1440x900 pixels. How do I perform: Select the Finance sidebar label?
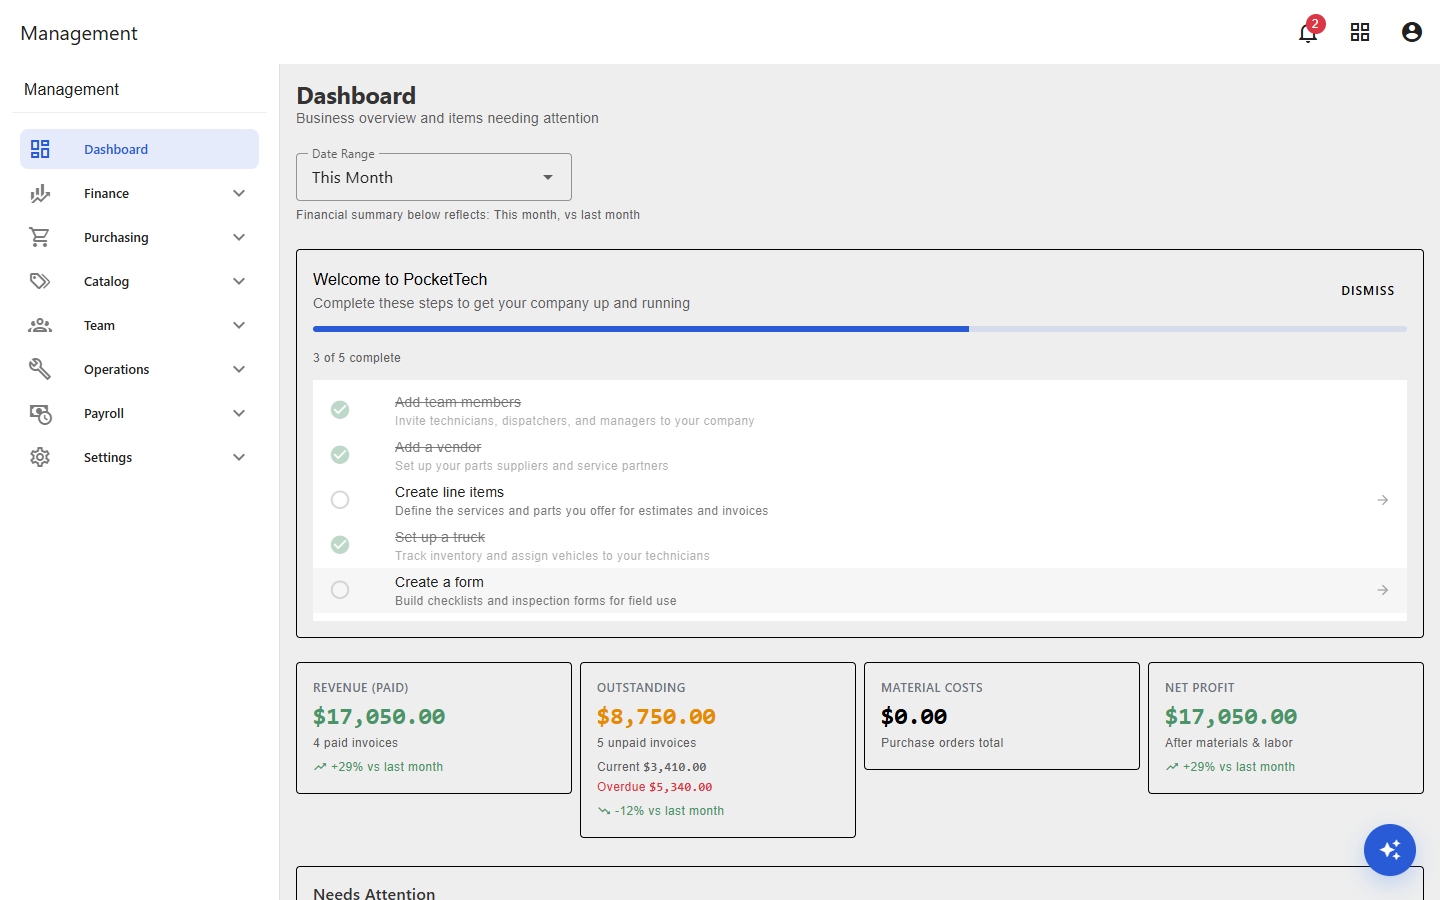tap(106, 193)
